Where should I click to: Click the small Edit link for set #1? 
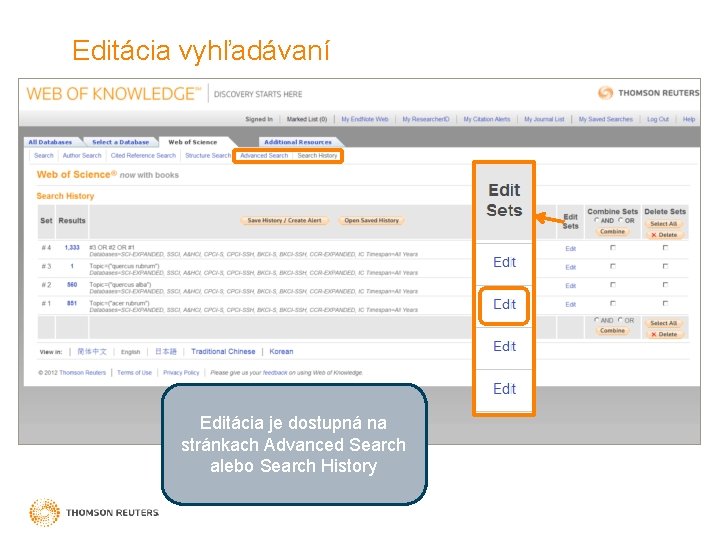click(570, 304)
